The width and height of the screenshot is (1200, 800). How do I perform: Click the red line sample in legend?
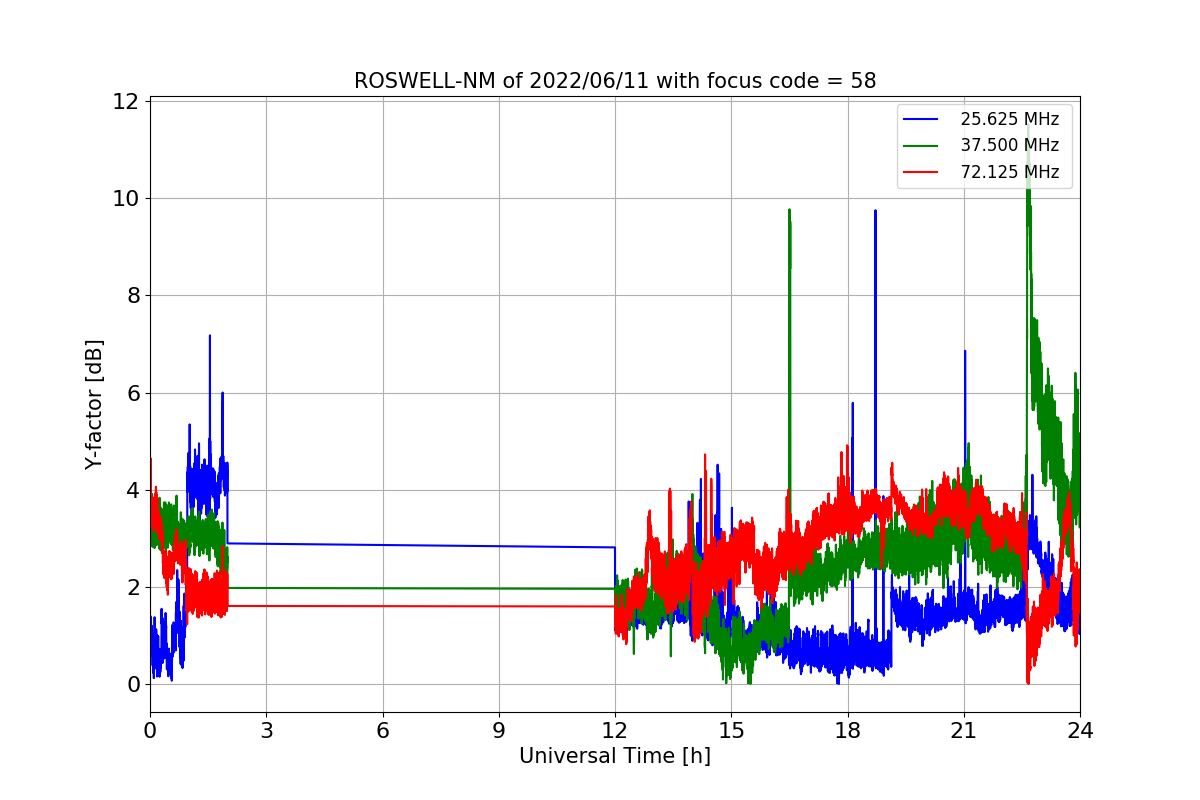point(921,172)
